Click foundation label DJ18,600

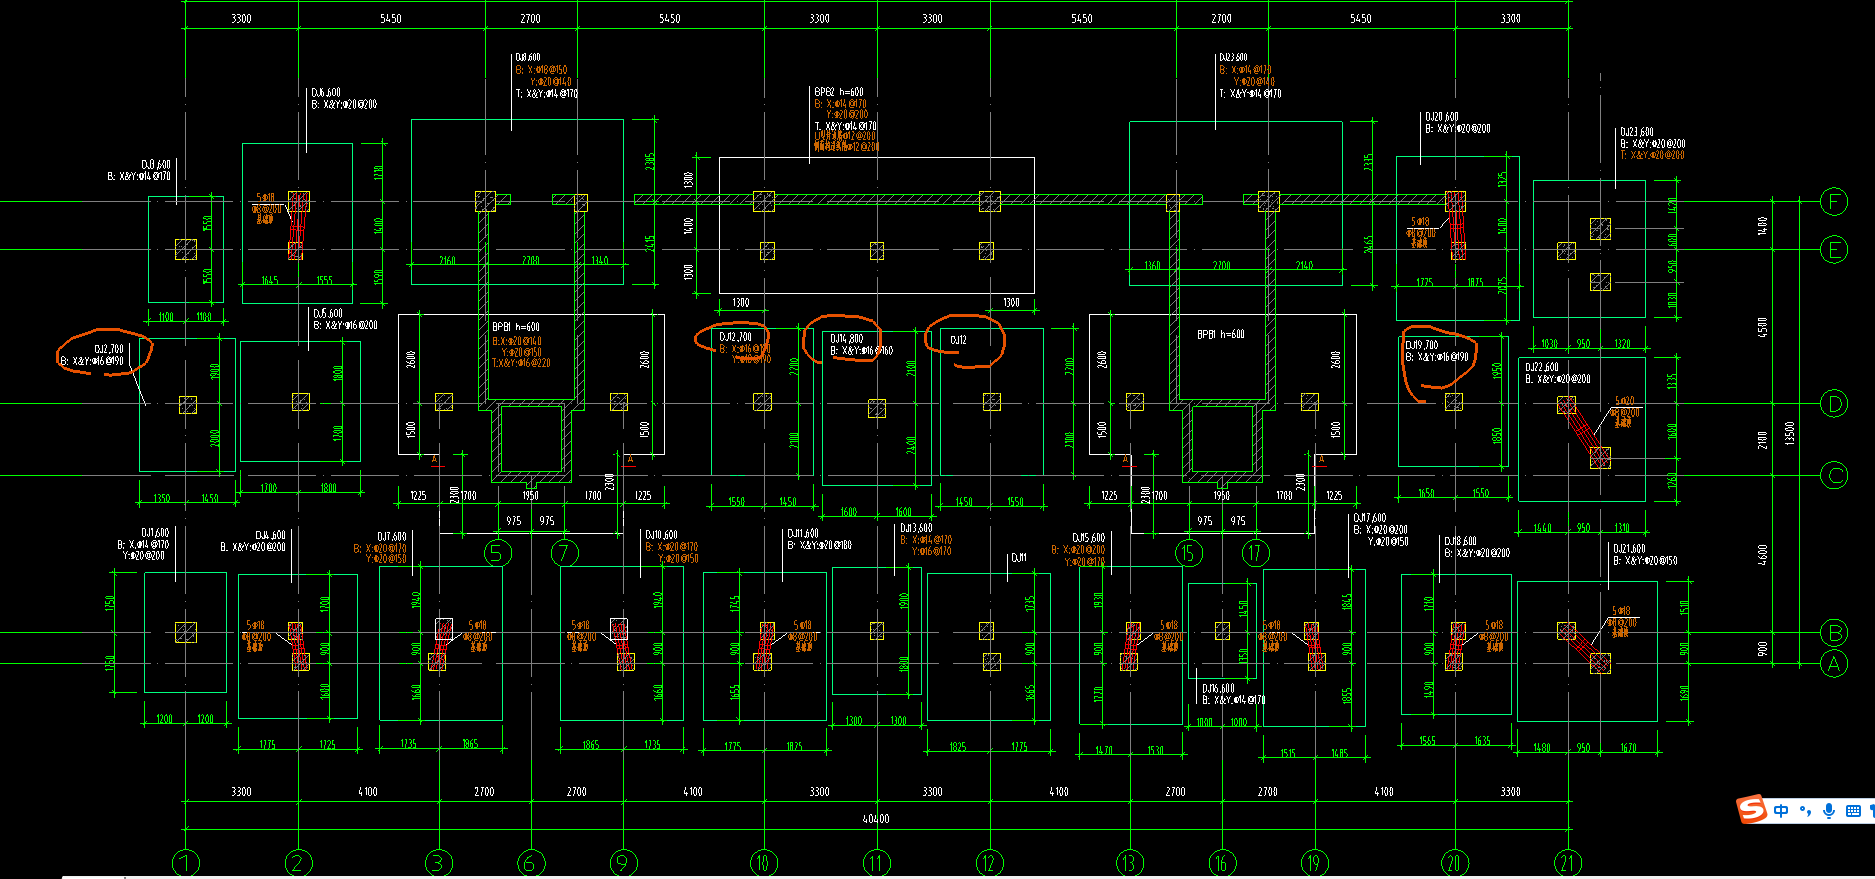(1460, 541)
